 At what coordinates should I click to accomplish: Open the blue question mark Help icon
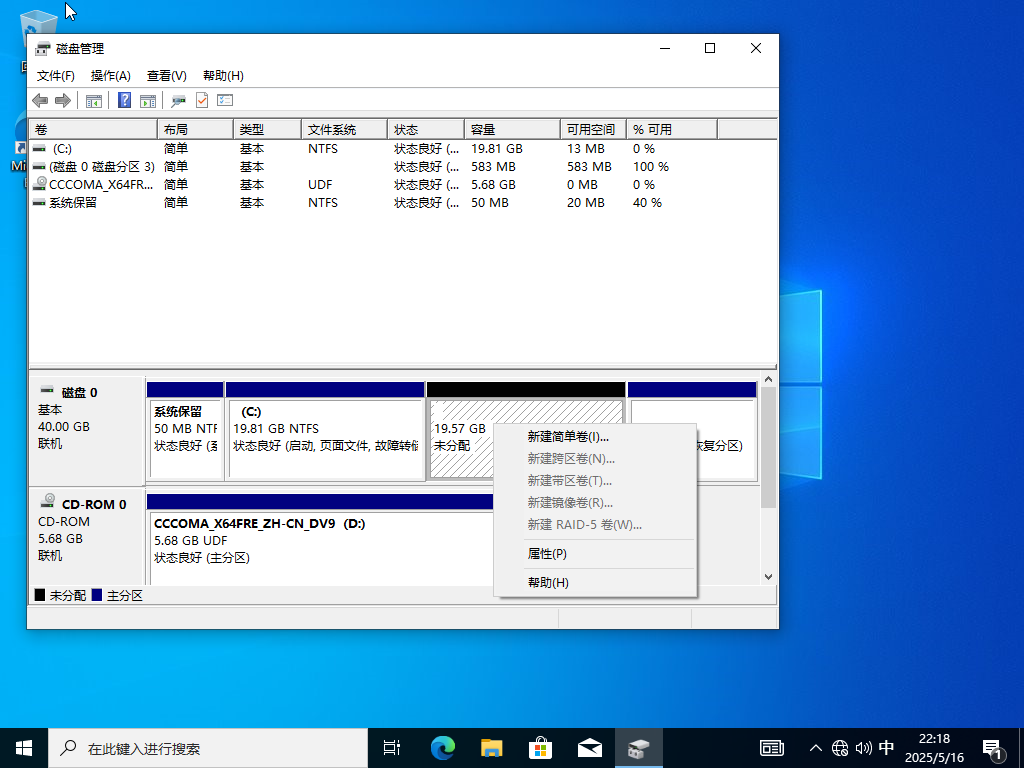(124, 100)
